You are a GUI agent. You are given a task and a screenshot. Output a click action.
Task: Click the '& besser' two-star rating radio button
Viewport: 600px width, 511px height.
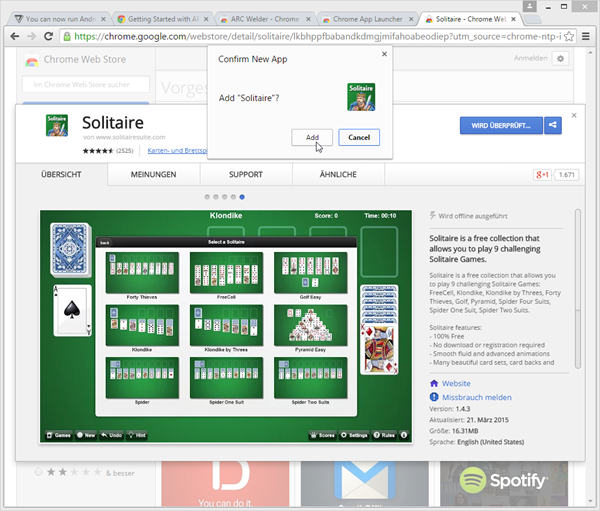[39, 472]
